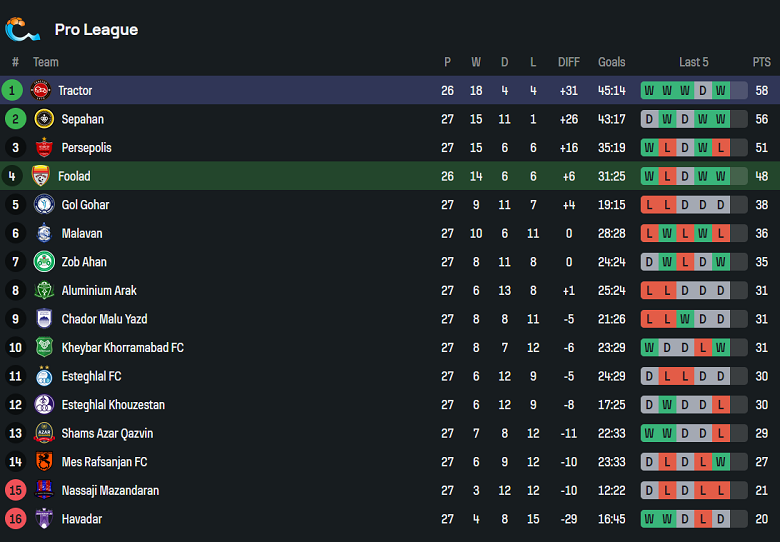Click the Mes Rafsanjan FC orange badge

pos(43,462)
